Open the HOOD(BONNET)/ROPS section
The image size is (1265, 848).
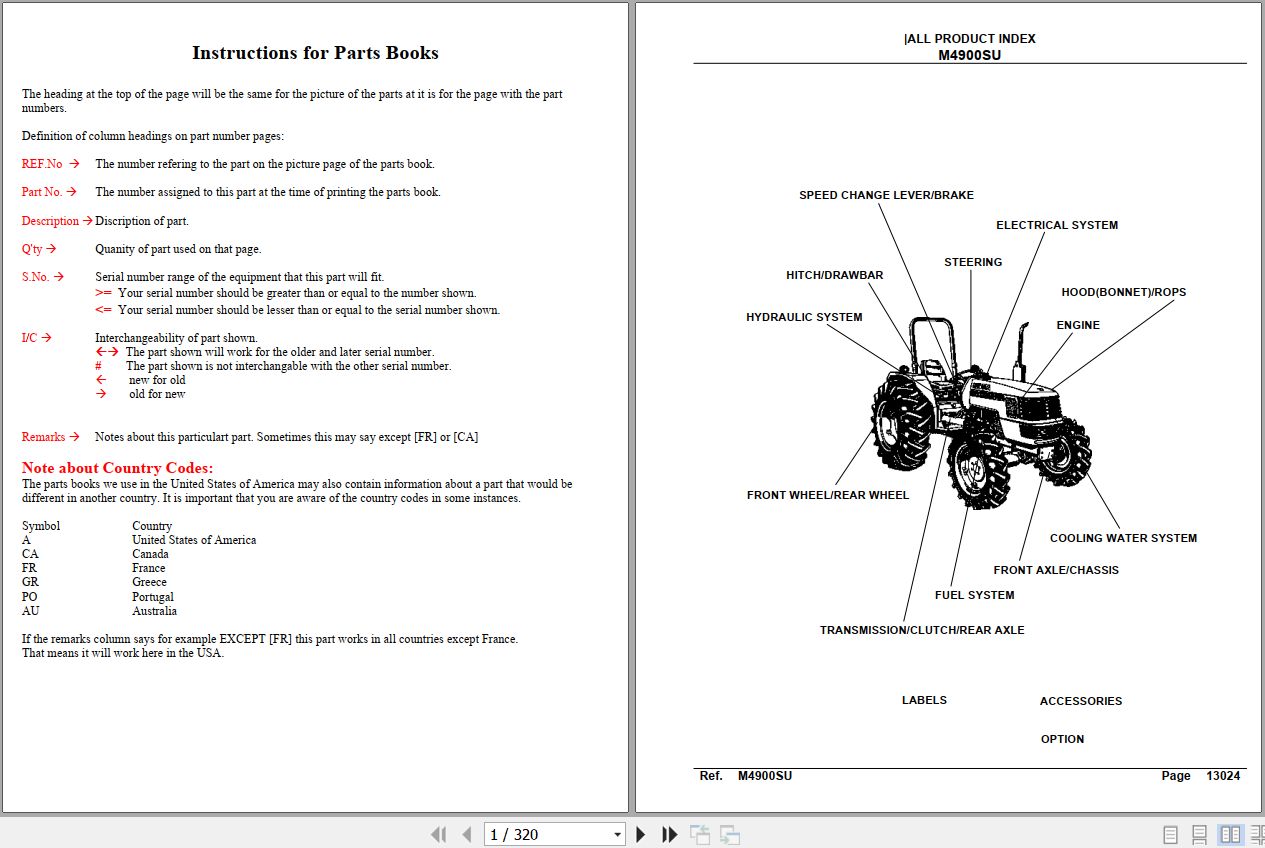(1124, 292)
